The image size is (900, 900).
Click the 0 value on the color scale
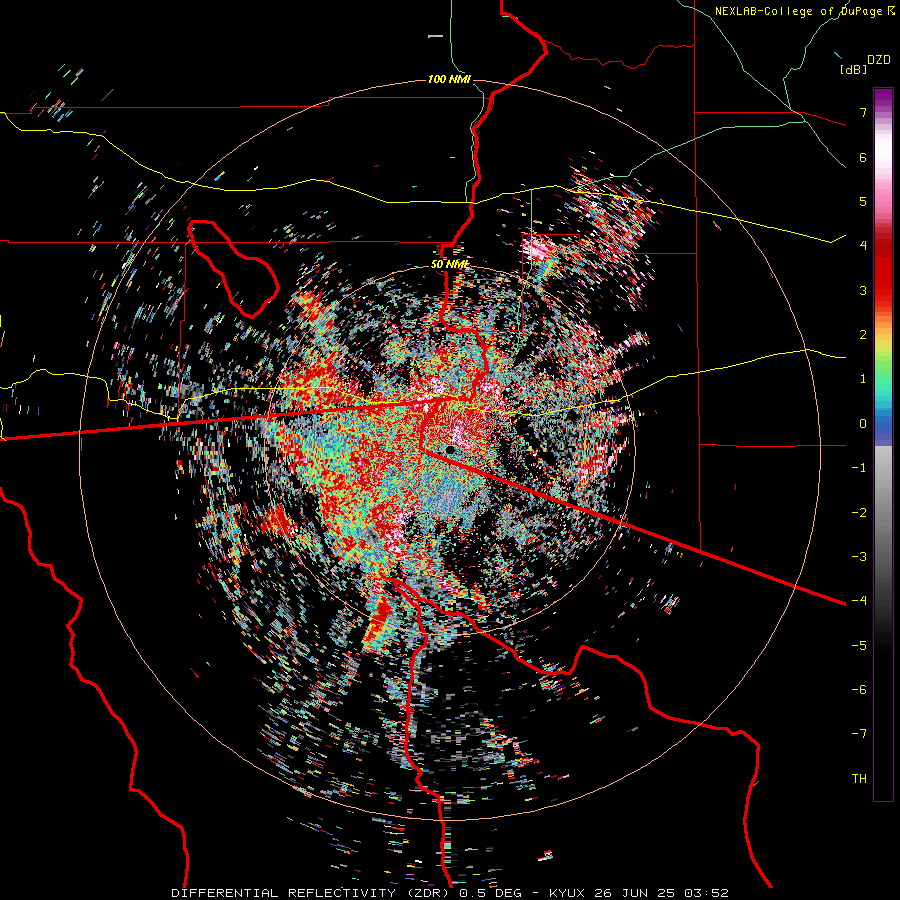pos(863,424)
